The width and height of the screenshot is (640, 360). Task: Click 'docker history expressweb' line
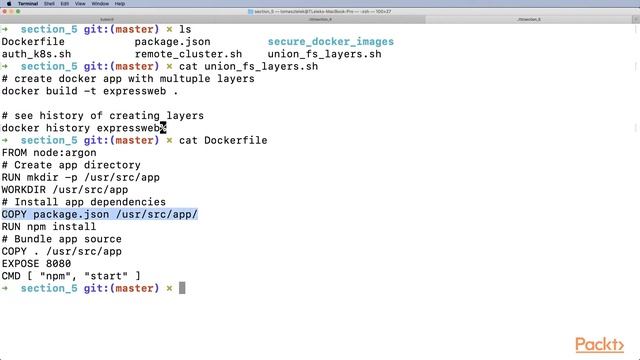click(80, 128)
